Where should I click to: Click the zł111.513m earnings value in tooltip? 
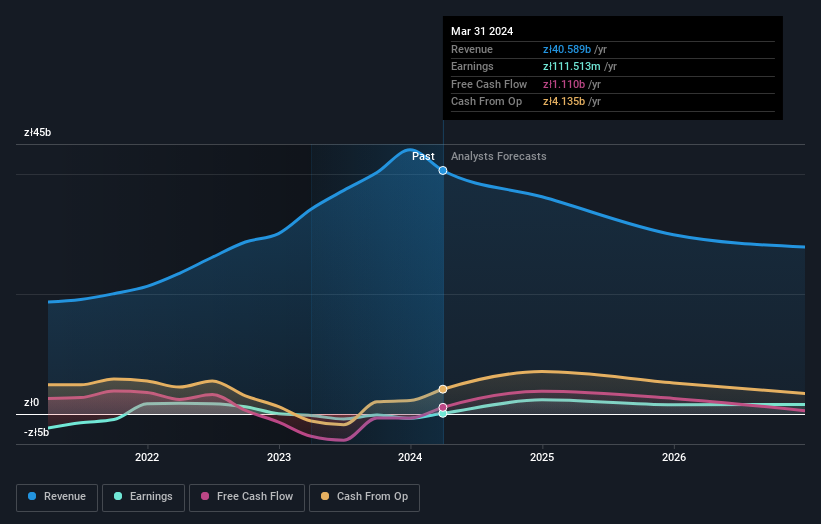click(x=571, y=66)
